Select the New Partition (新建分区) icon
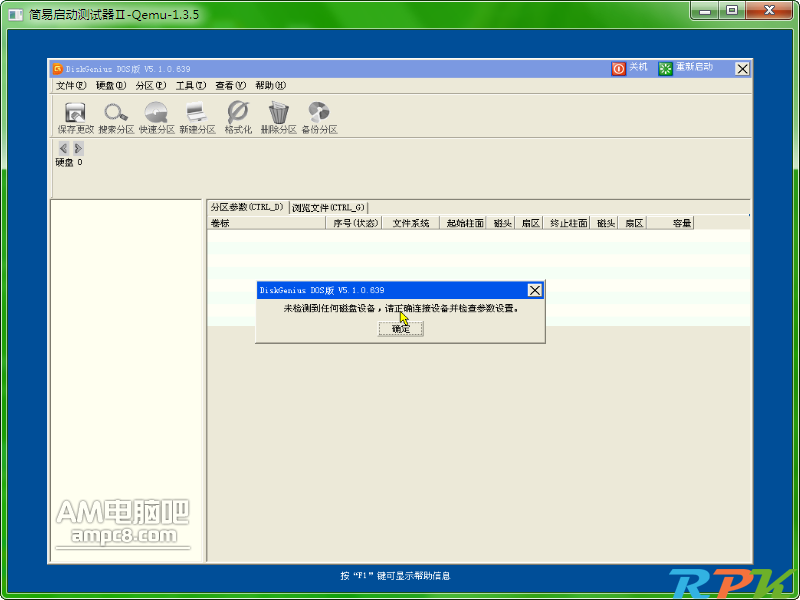This screenshot has height=600, width=800. [x=197, y=118]
